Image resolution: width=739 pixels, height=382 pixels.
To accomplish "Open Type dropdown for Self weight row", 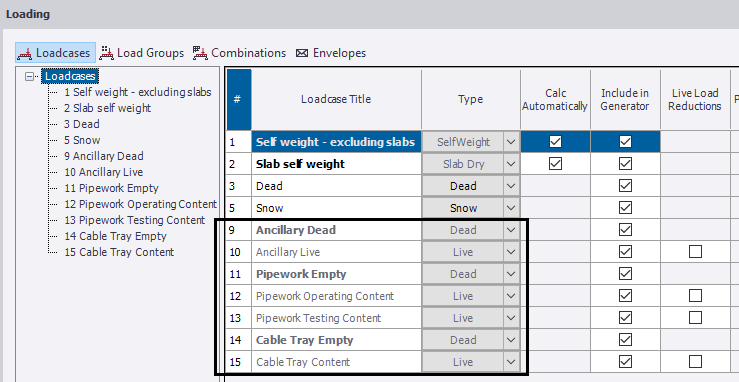I will coord(511,142).
